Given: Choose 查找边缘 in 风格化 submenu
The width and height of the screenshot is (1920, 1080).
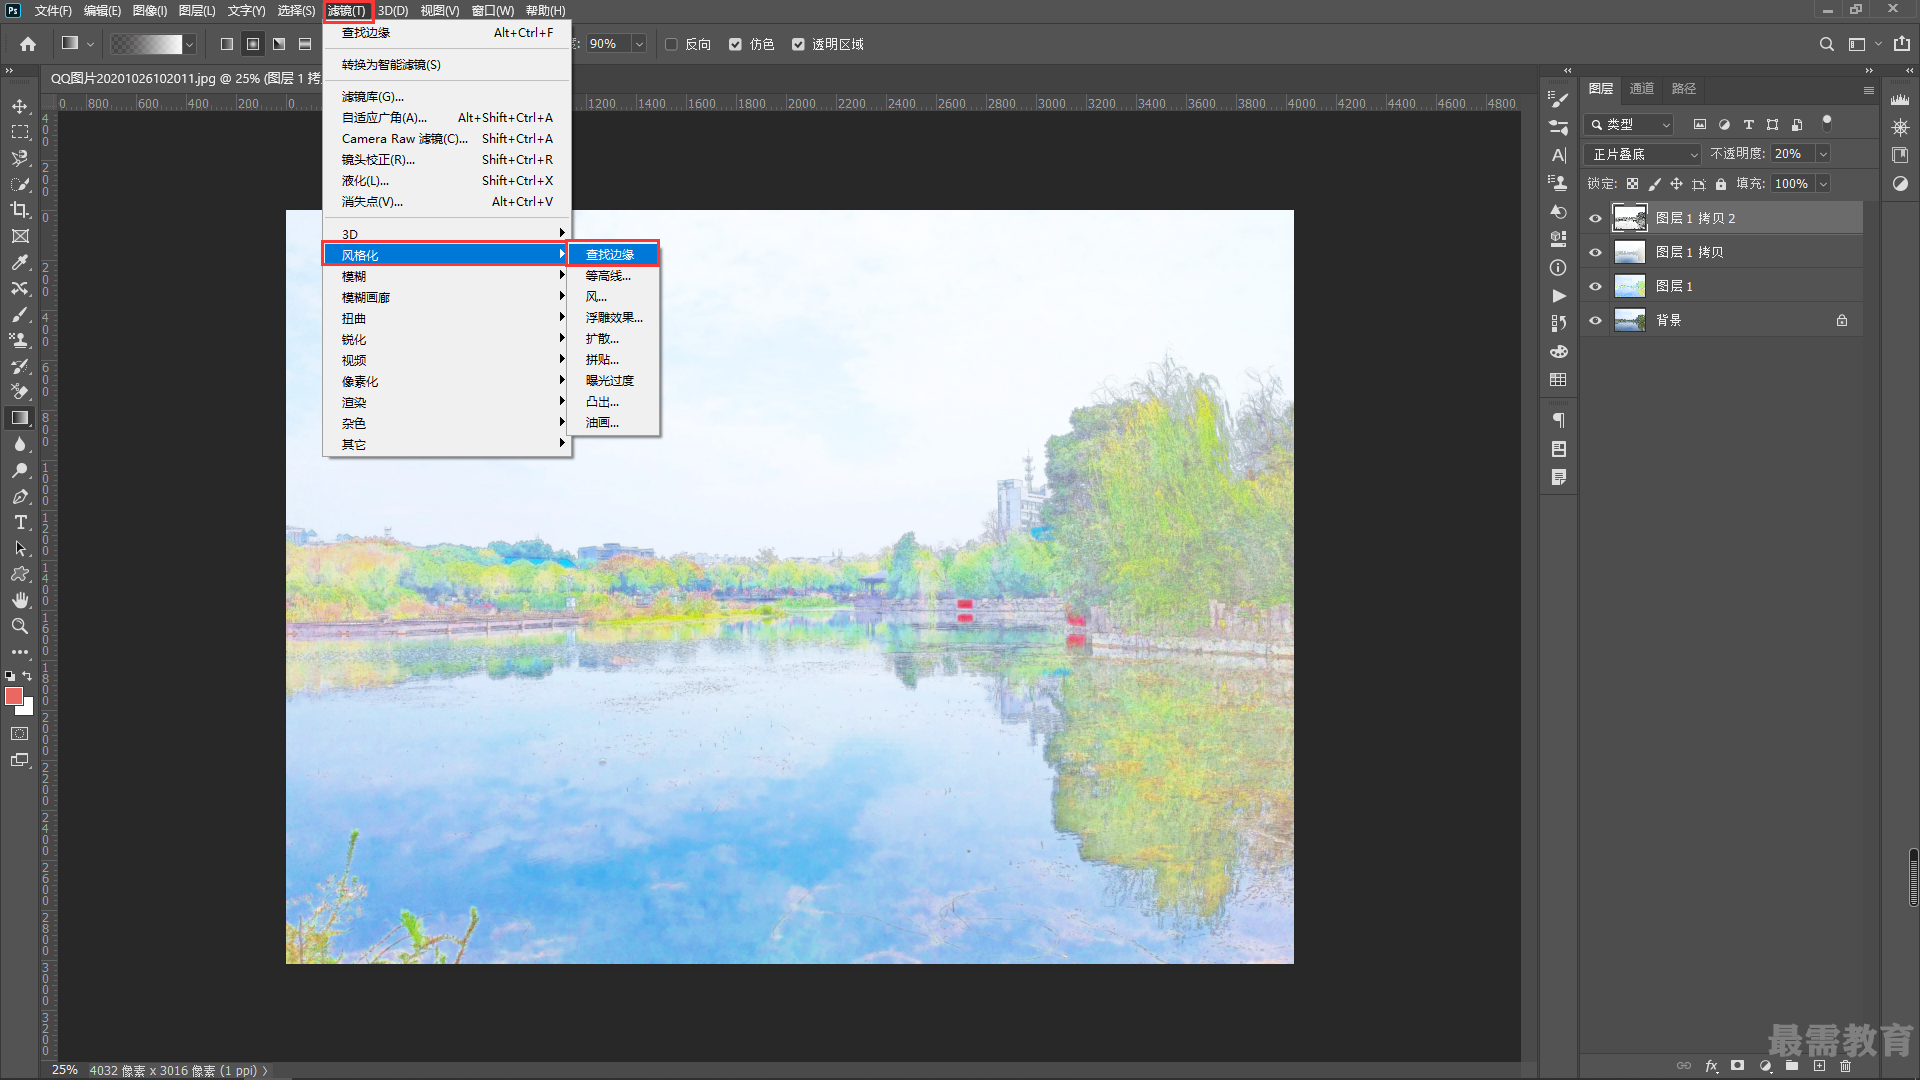Looking at the screenshot, I should [x=614, y=254].
